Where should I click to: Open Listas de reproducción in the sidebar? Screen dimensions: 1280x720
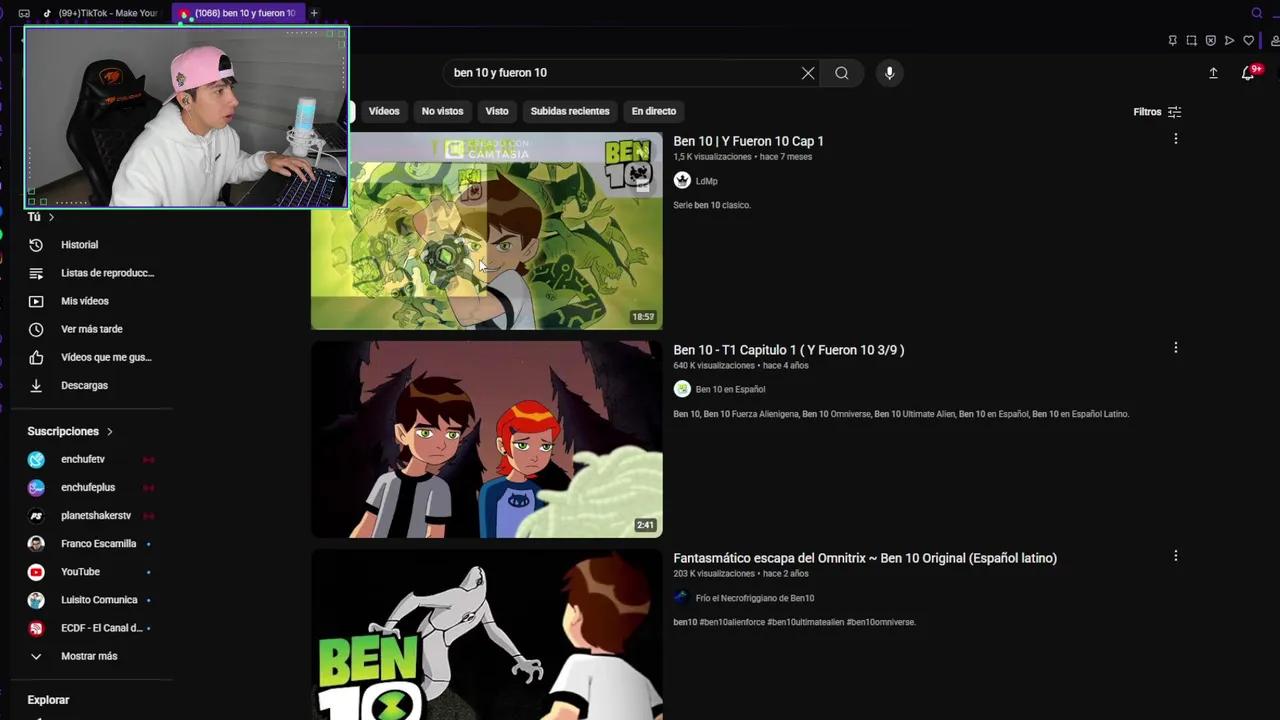(x=92, y=273)
